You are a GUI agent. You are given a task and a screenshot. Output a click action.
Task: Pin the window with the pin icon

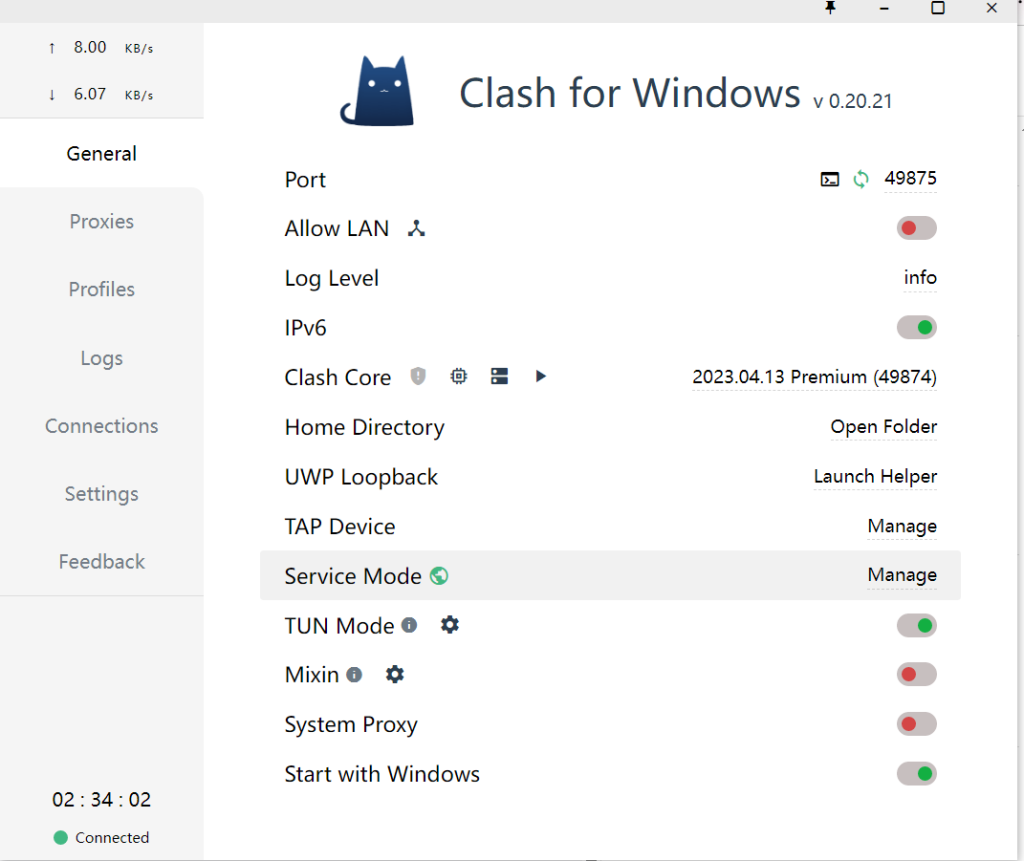pyautogui.click(x=830, y=8)
